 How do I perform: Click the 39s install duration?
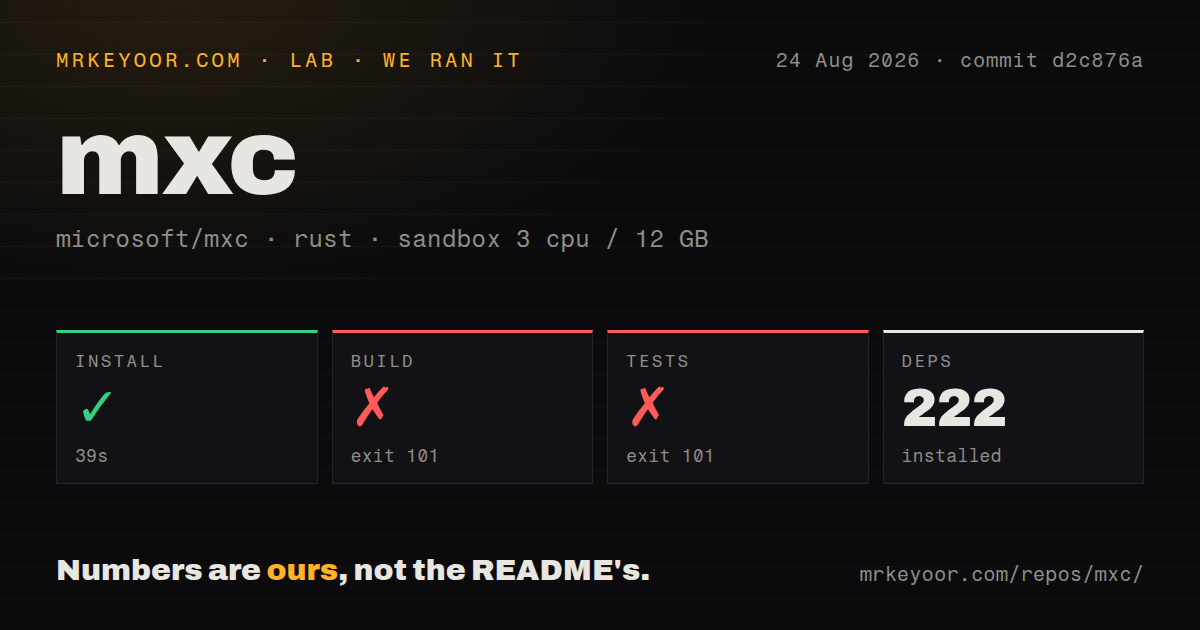point(91,456)
